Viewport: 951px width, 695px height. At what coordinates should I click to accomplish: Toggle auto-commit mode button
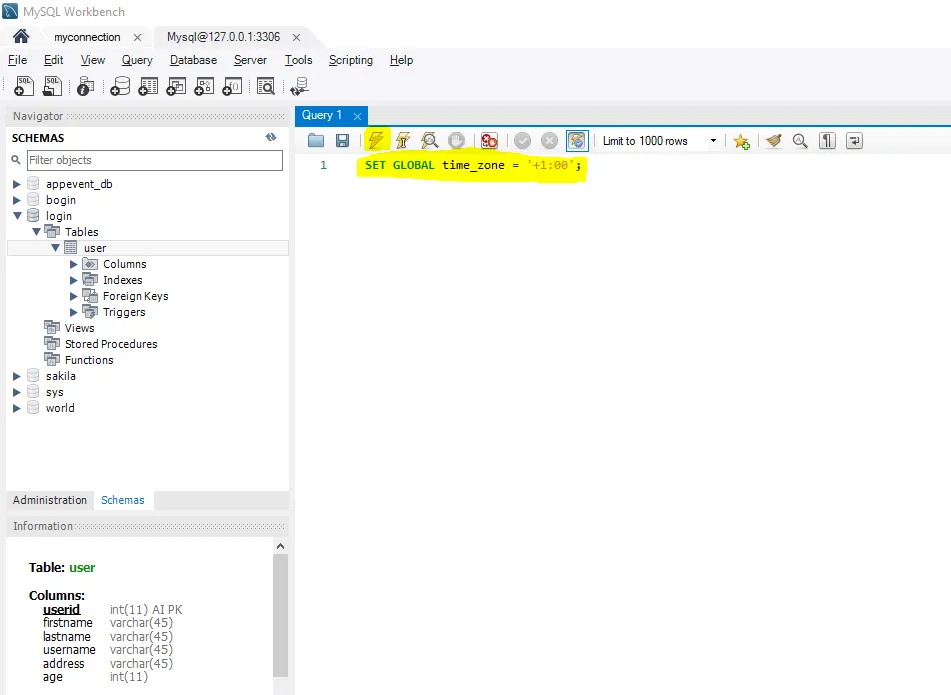coord(577,141)
